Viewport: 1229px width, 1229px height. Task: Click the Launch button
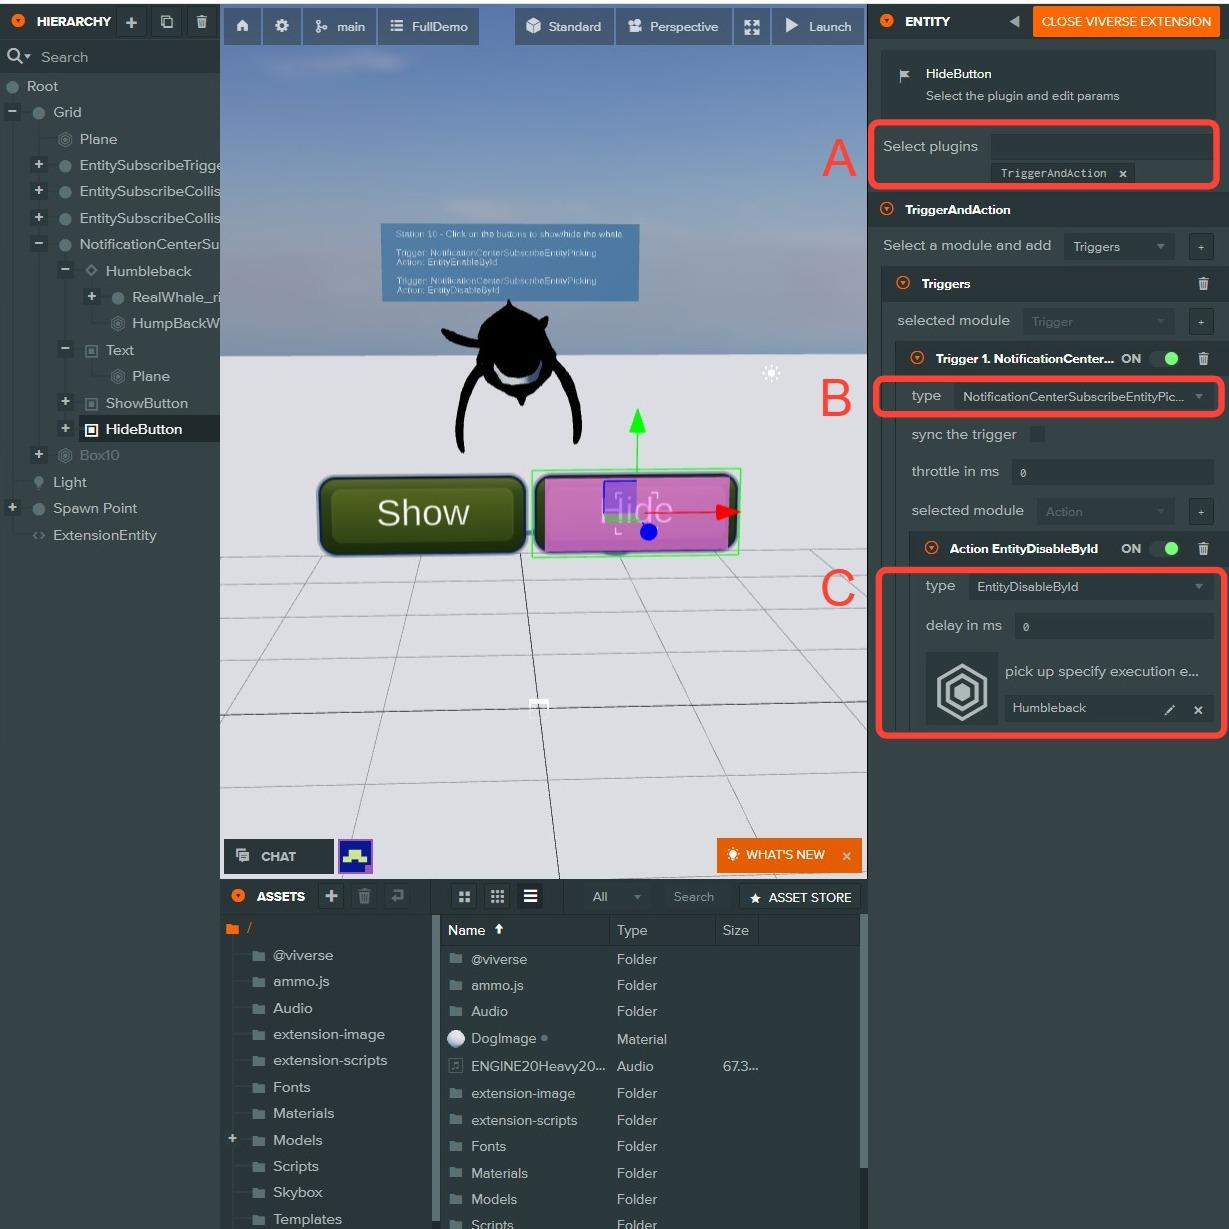click(817, 26)
